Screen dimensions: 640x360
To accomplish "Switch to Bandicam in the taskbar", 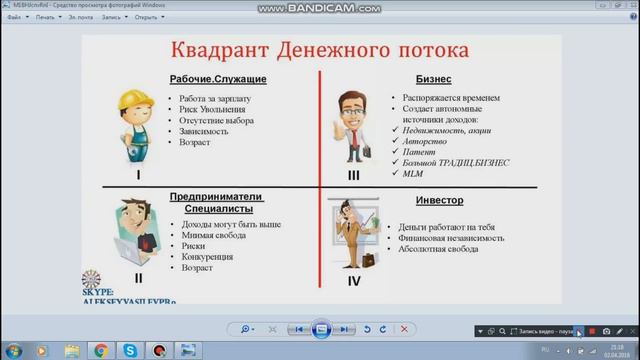I will pos(160,351).
